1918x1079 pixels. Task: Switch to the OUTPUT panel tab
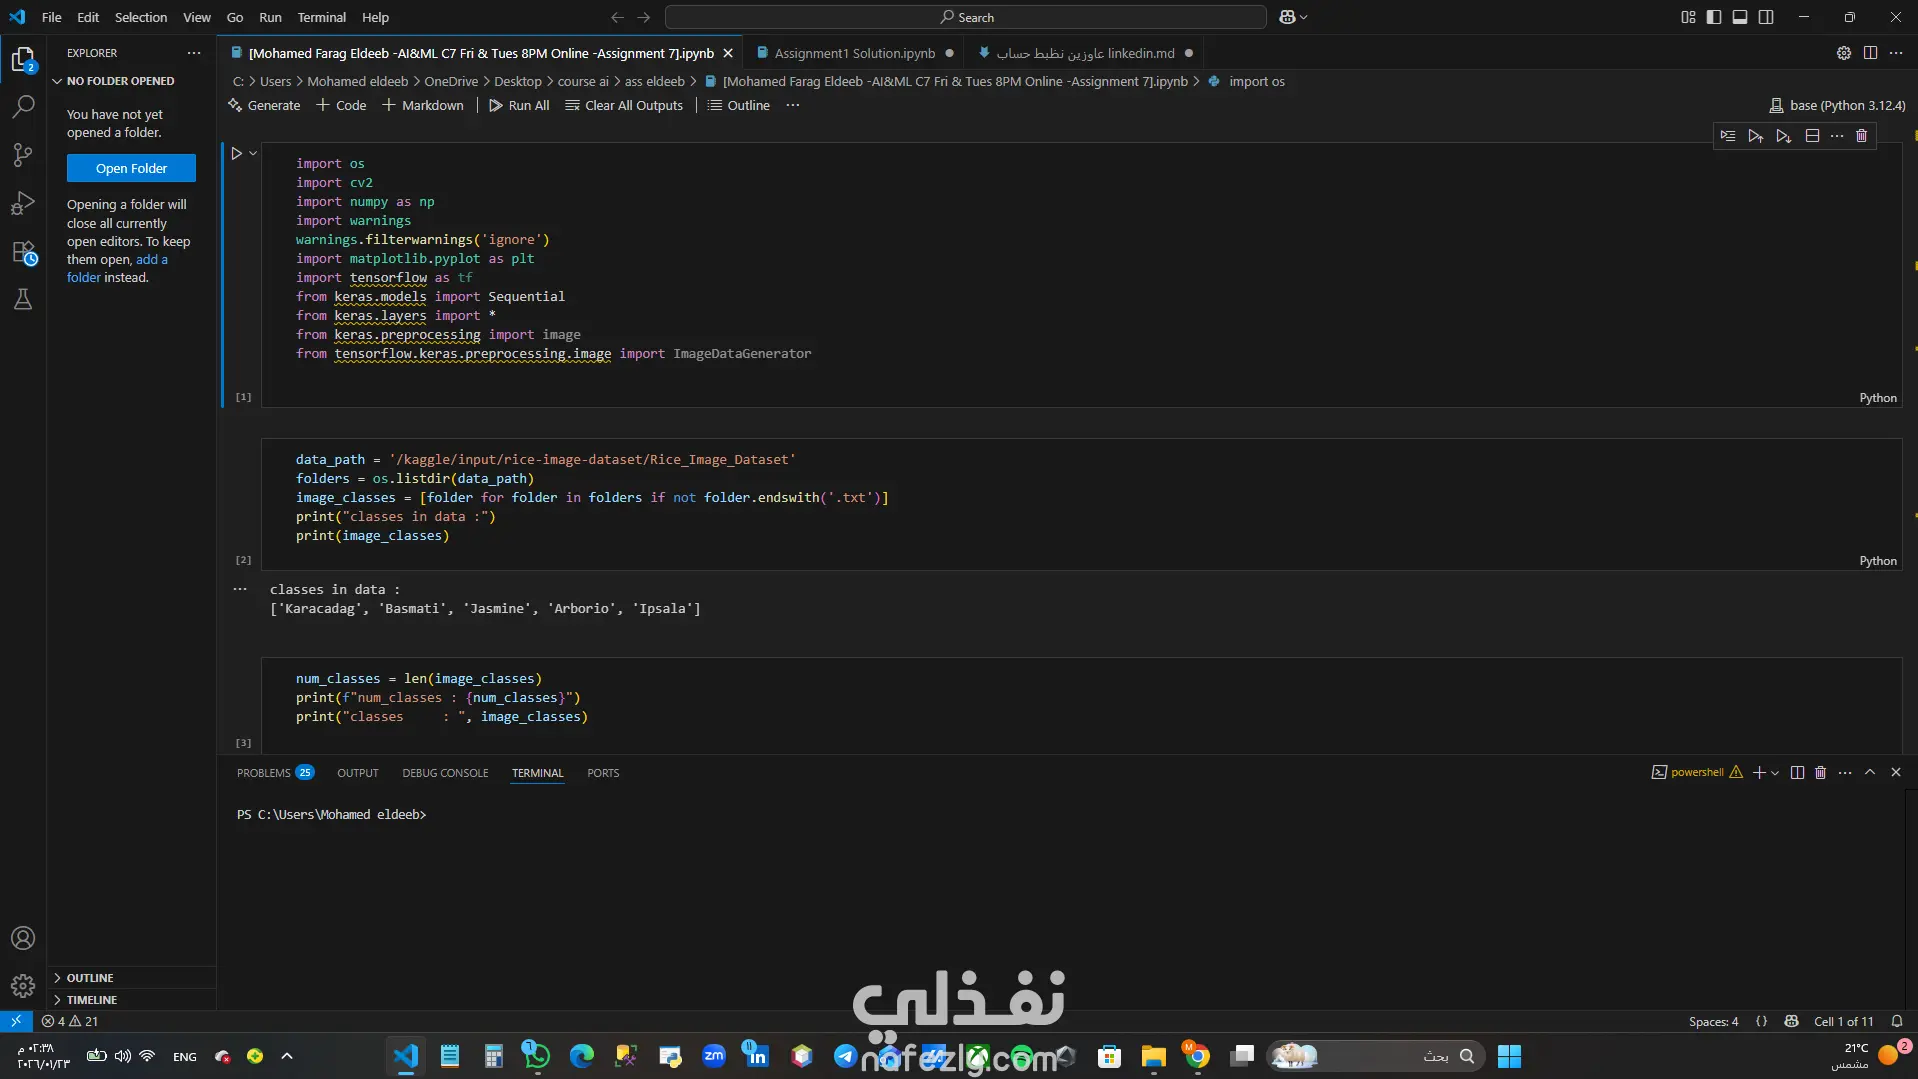coord(358,773)
